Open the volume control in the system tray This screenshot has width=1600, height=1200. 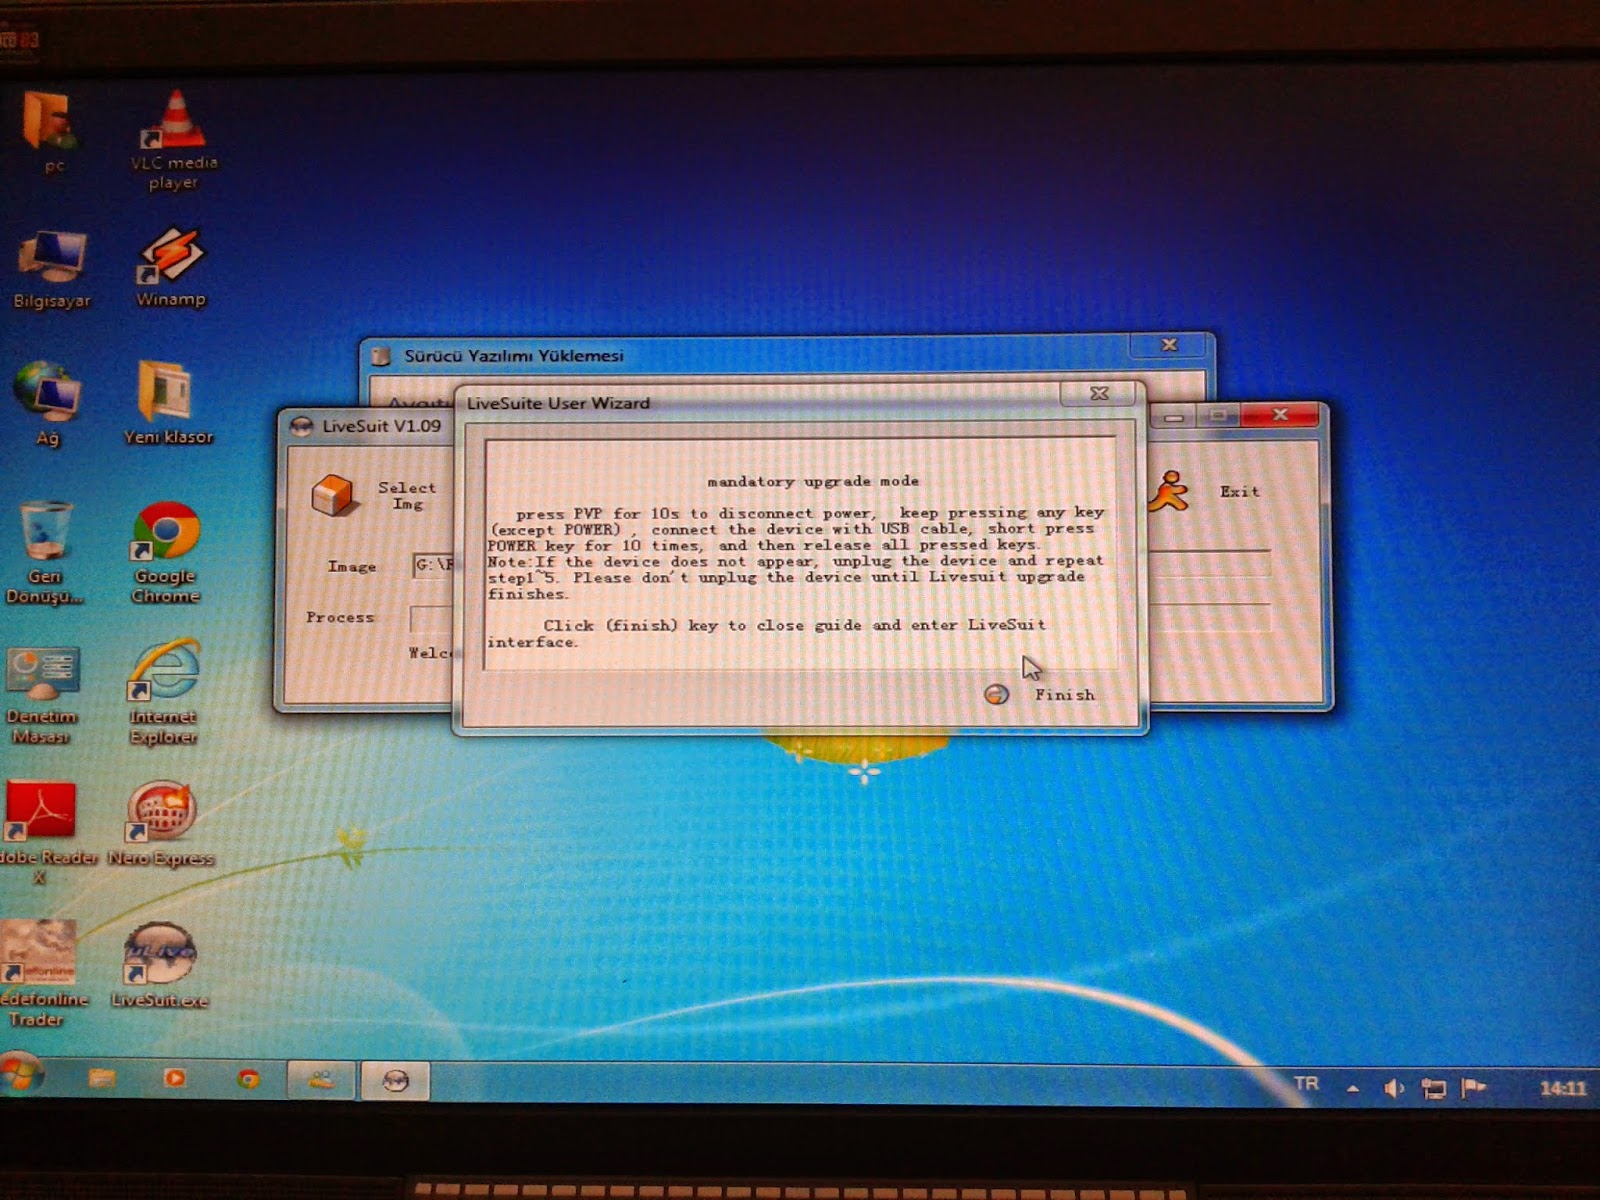click(1393, 1088)
